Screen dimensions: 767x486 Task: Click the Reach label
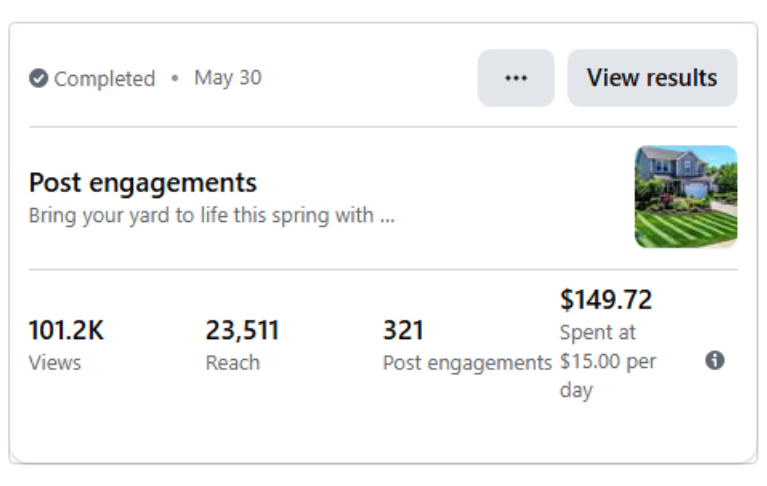point(232,362)
